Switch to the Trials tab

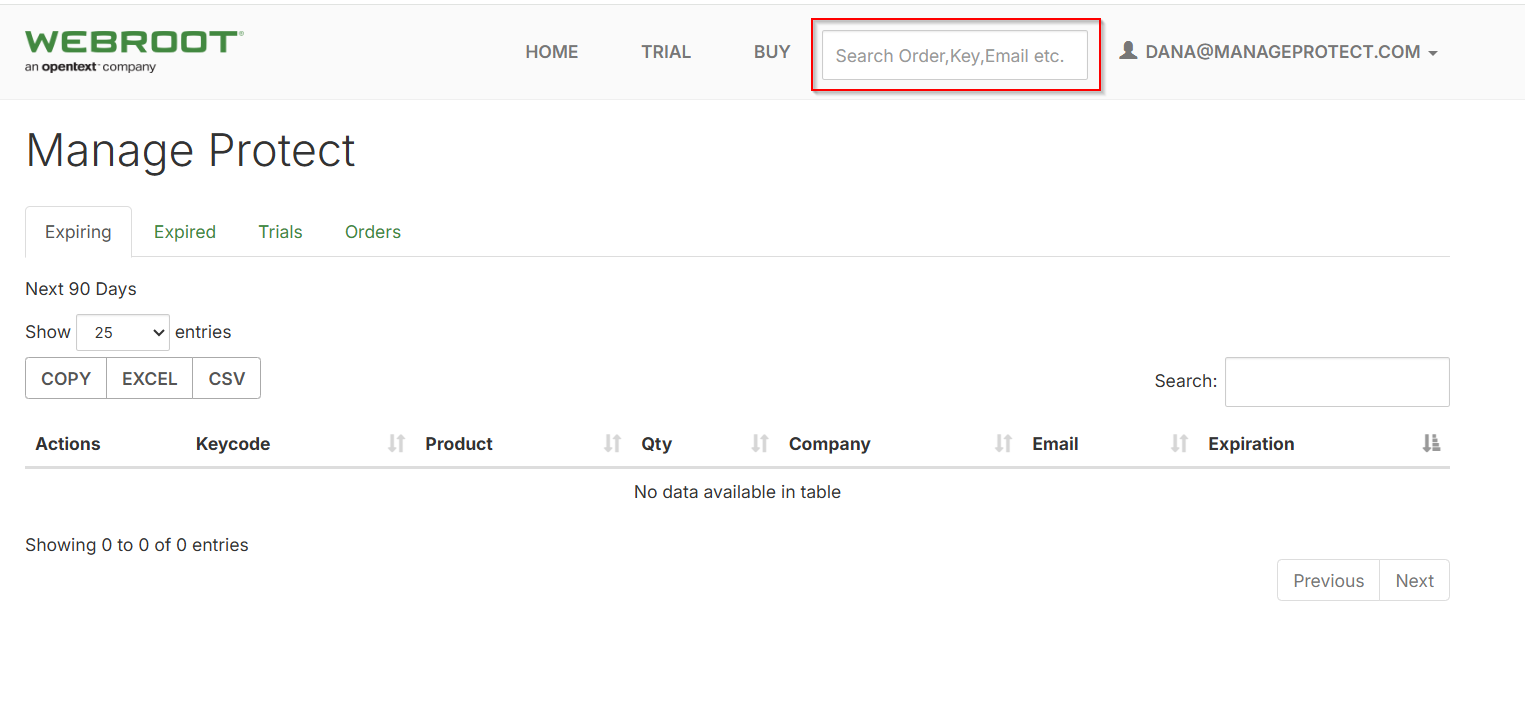click(x=280, y=232)
